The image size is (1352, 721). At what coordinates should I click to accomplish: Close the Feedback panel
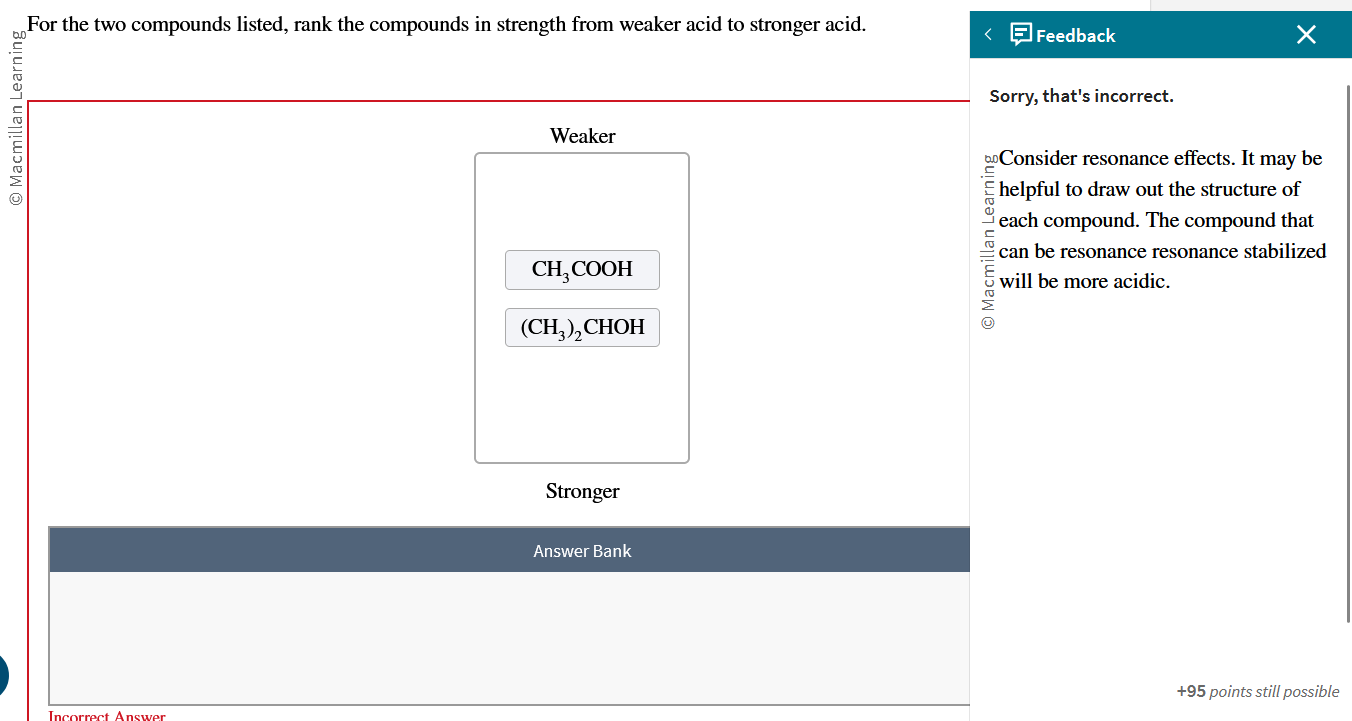pyautogui.click(x=1306, y=35)
